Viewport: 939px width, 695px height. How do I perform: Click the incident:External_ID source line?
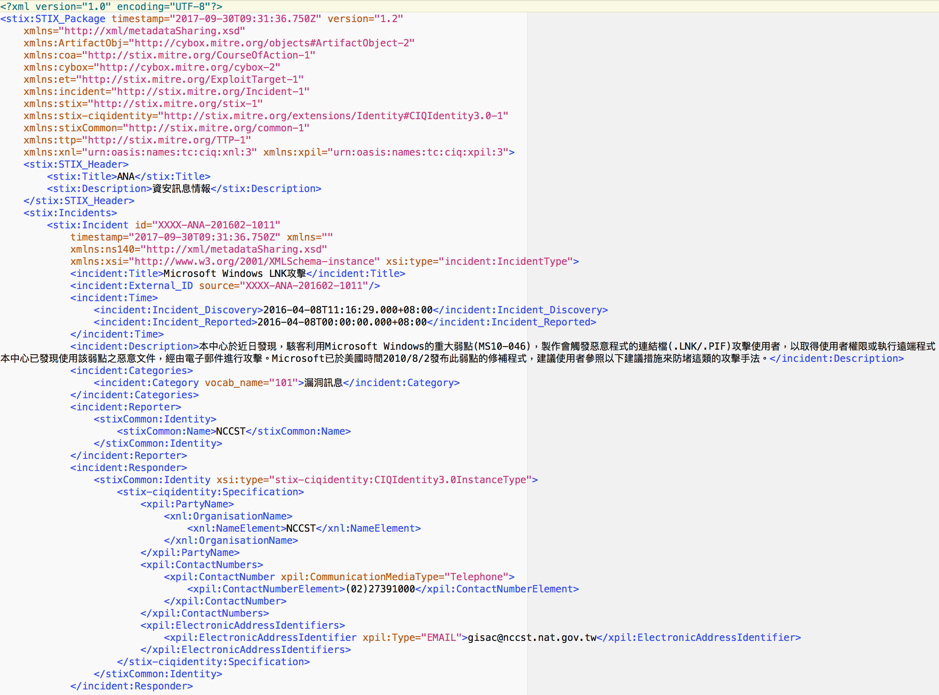click(225, 286)
